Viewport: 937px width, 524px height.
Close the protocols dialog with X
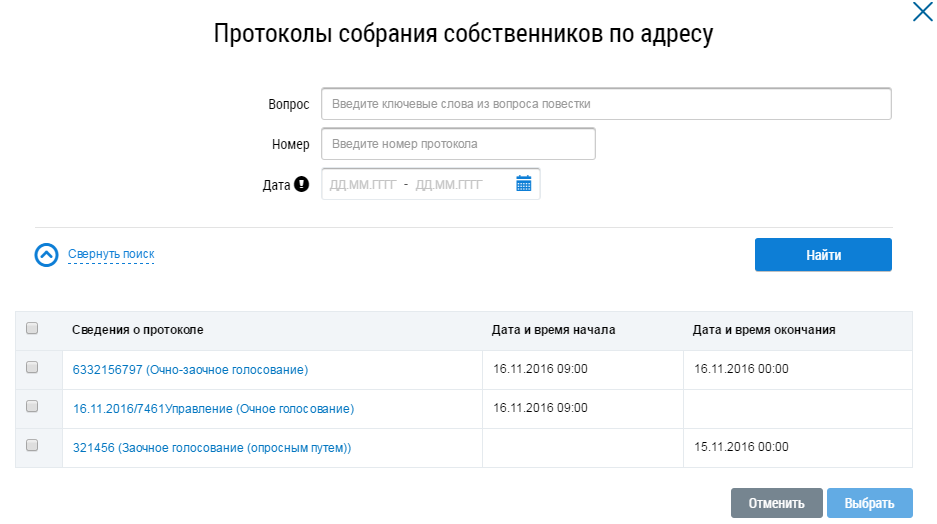coord(921,12)
